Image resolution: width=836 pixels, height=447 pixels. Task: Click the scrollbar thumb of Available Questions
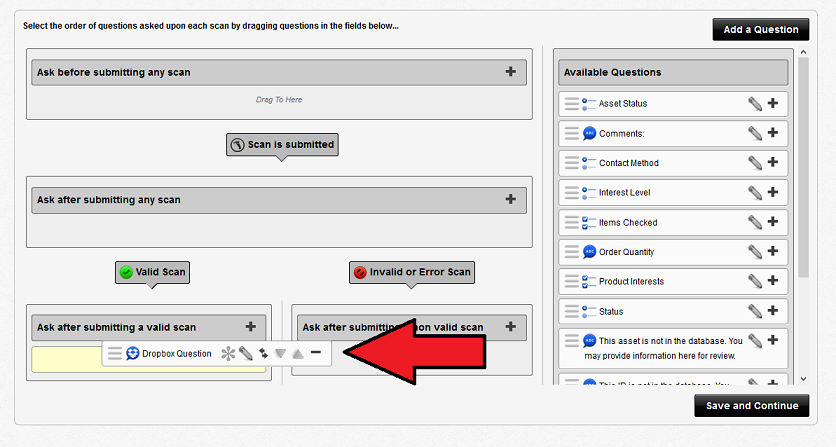pos(803,167)
